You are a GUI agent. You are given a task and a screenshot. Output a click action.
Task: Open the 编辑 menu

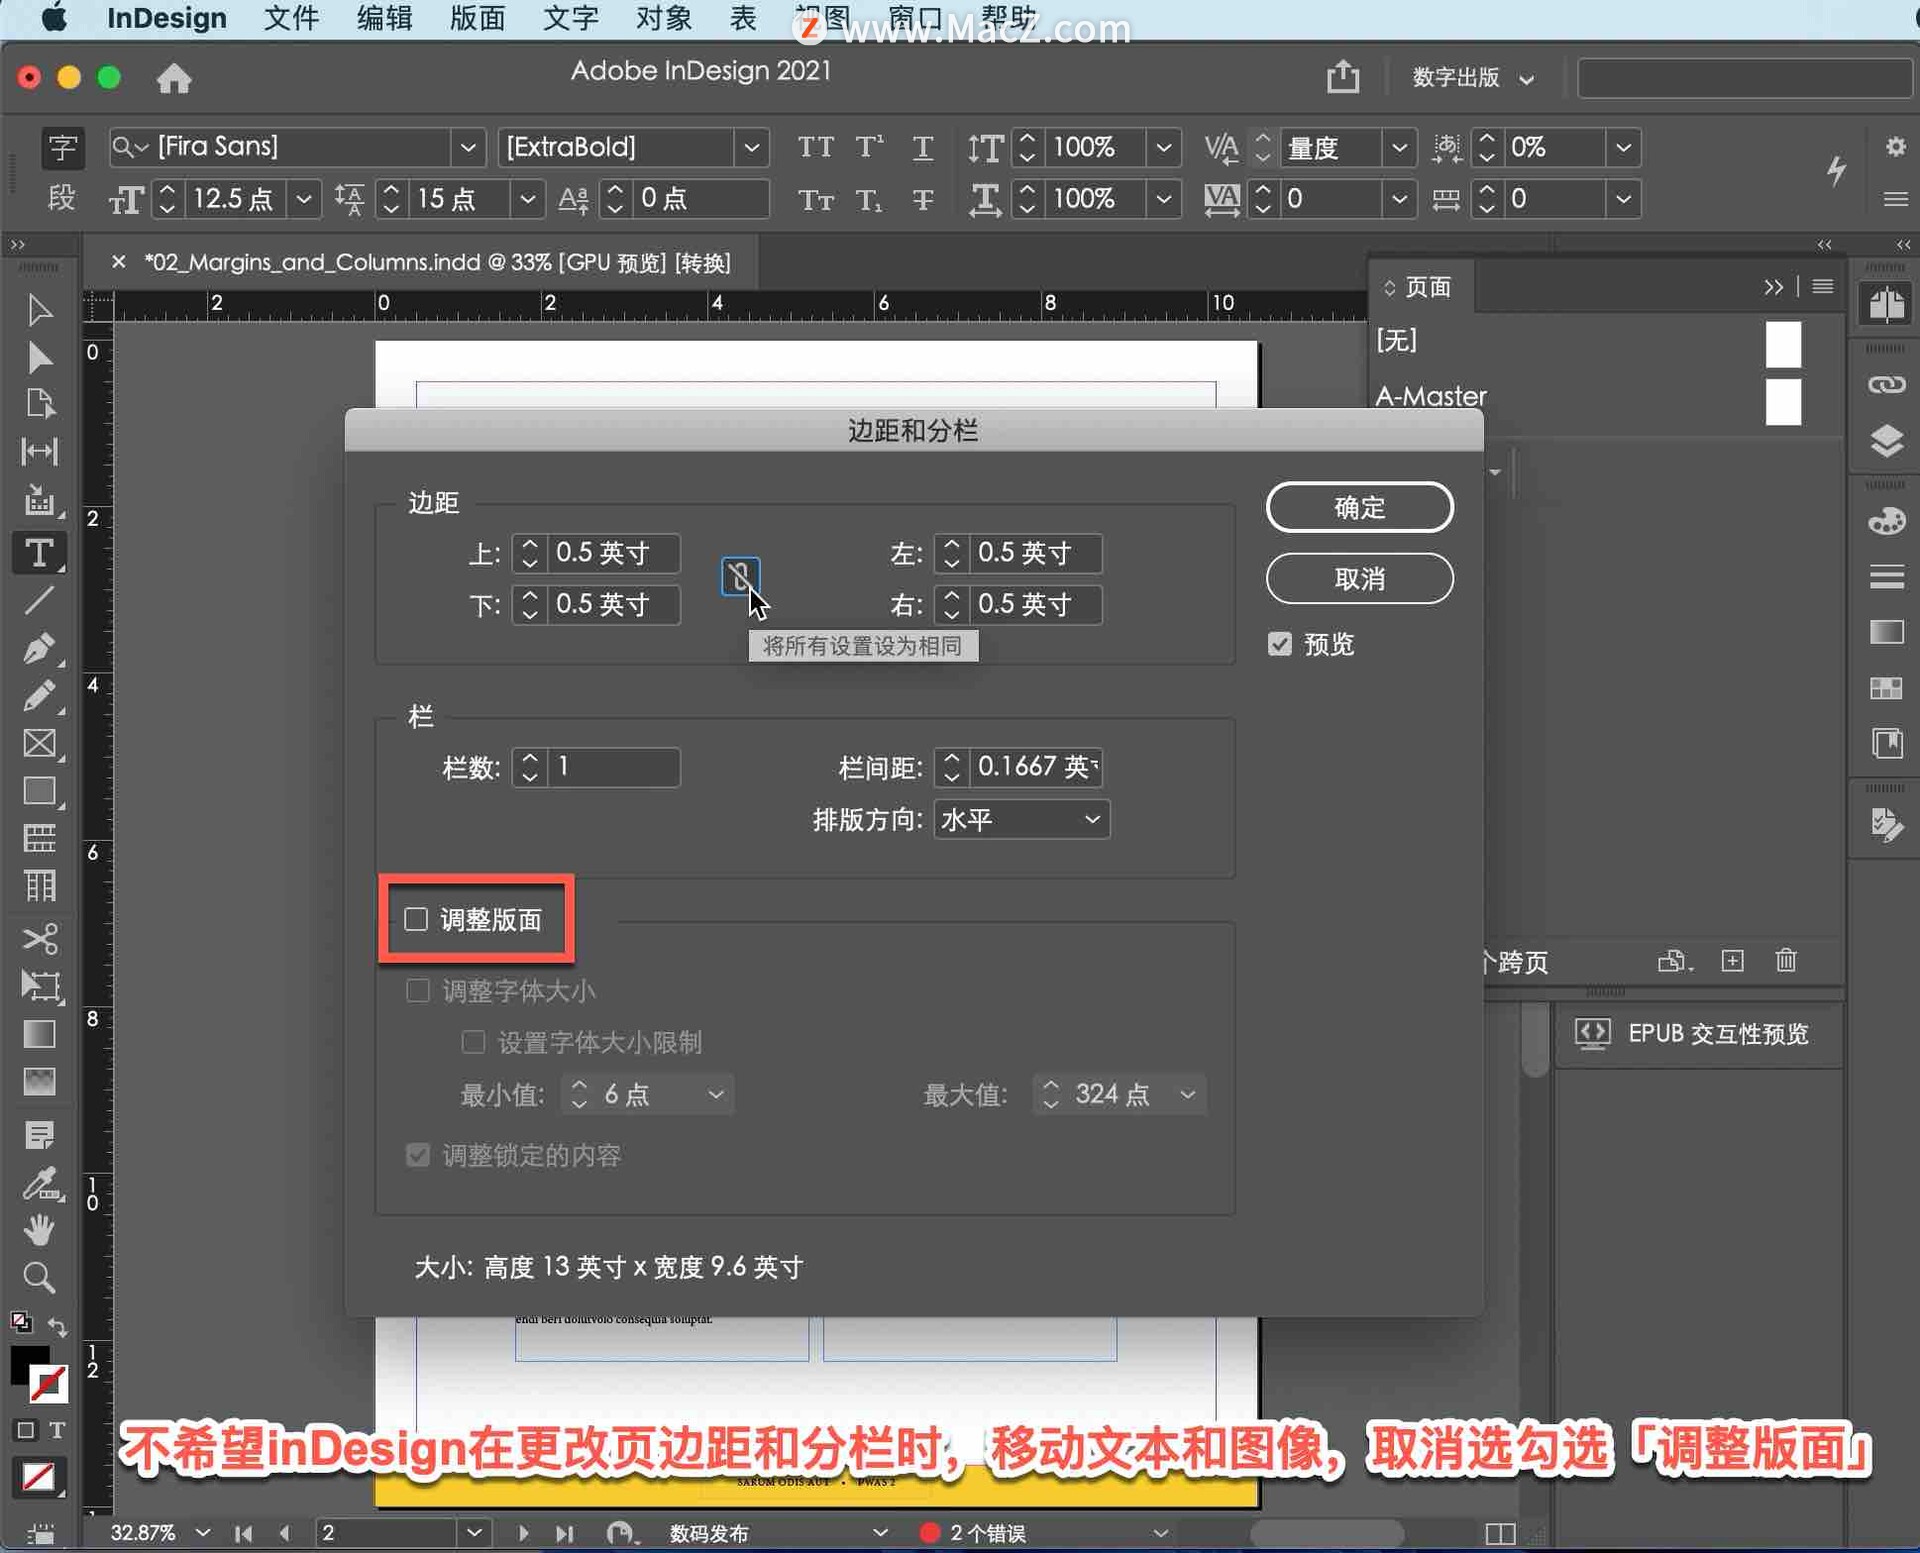(384, 18)
